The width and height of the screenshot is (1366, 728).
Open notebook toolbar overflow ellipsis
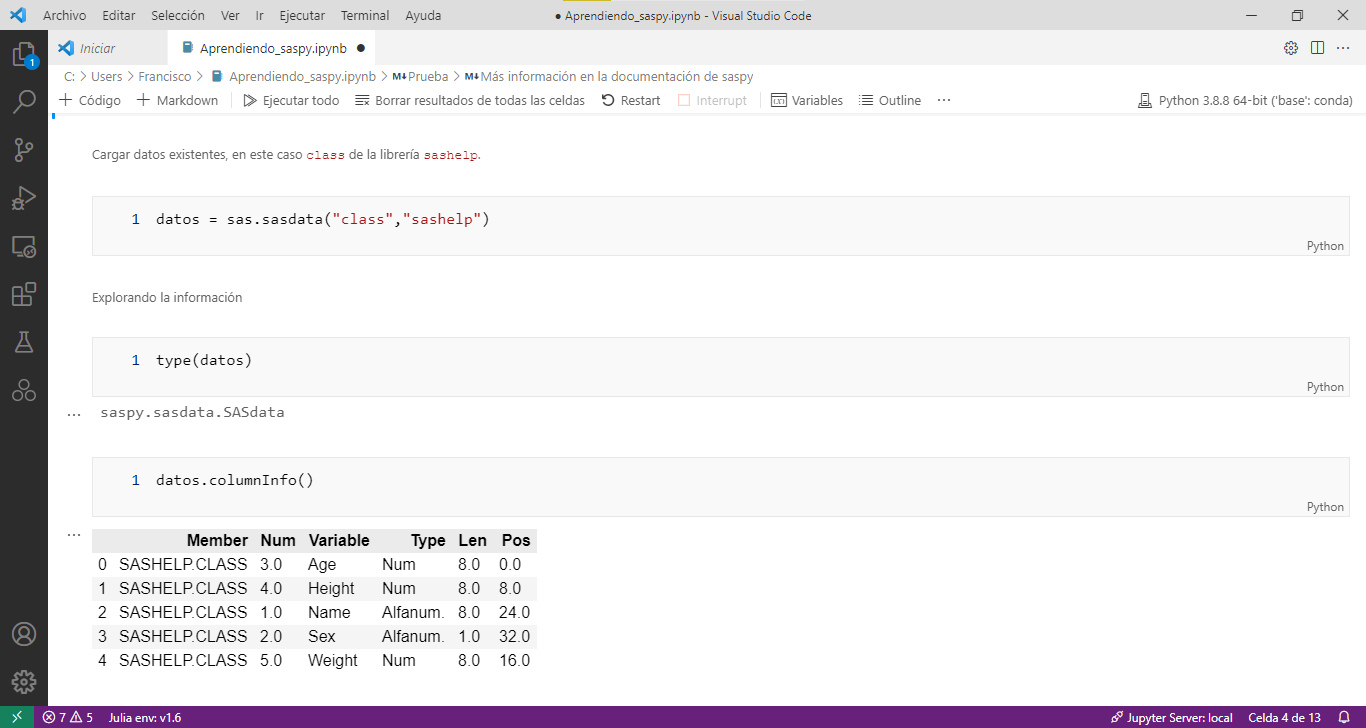point(944,100)
